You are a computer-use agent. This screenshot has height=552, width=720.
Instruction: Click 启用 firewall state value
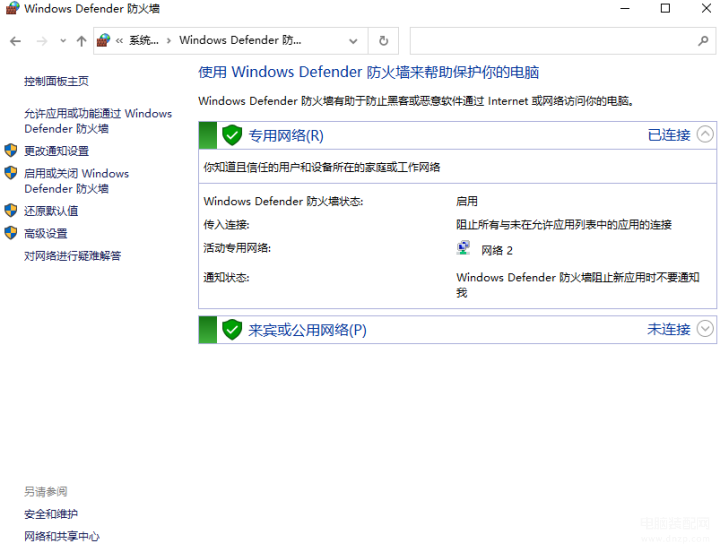coord(467,201)
